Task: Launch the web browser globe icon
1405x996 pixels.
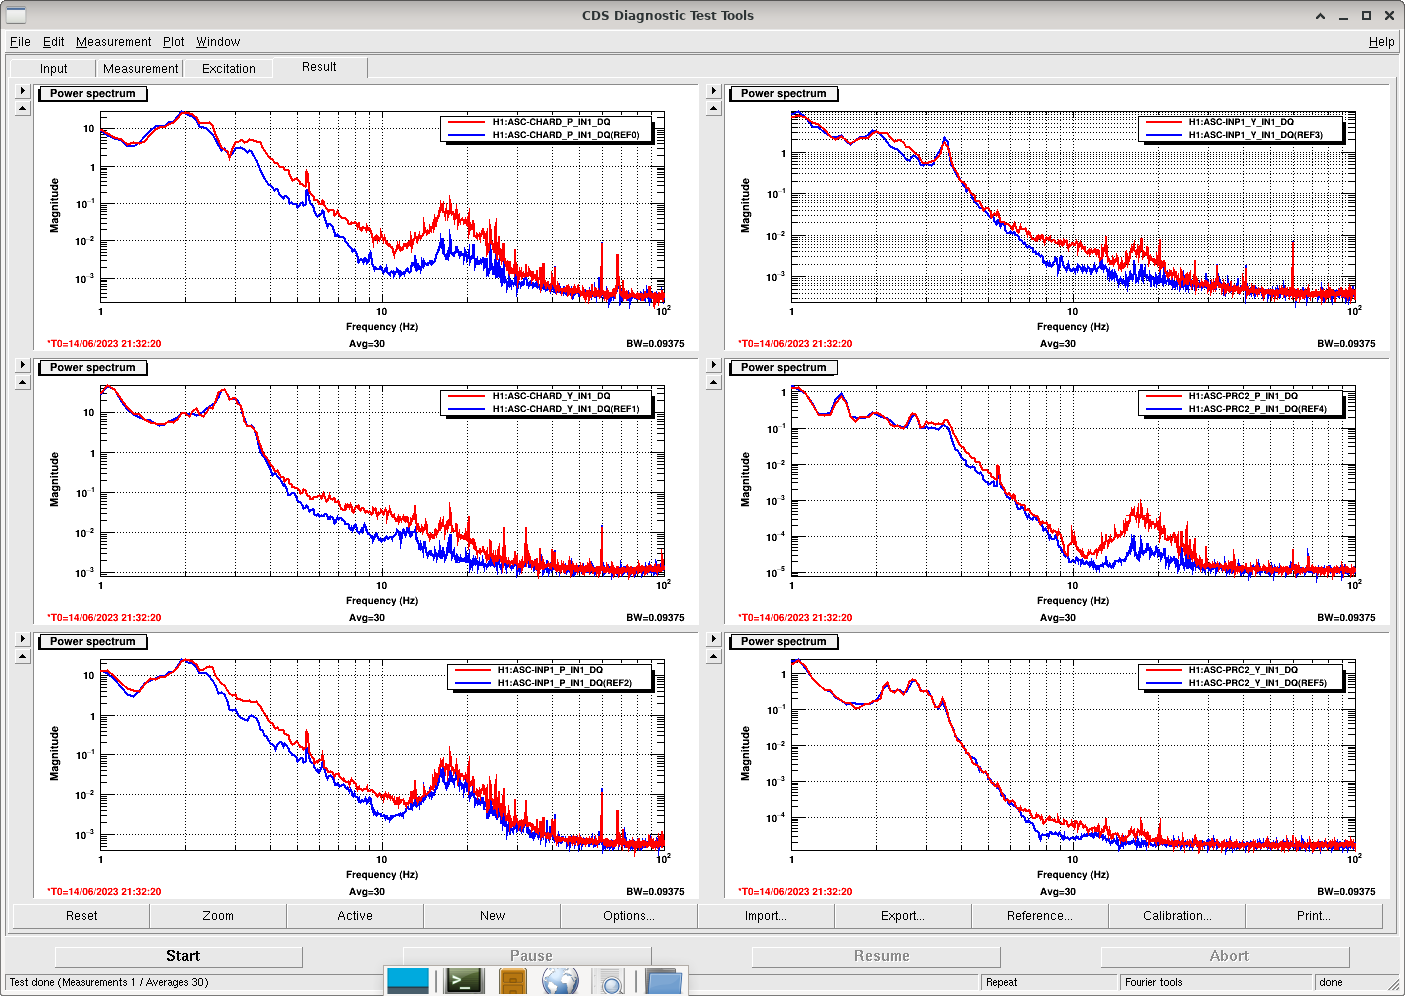Action: click(560, 981)
